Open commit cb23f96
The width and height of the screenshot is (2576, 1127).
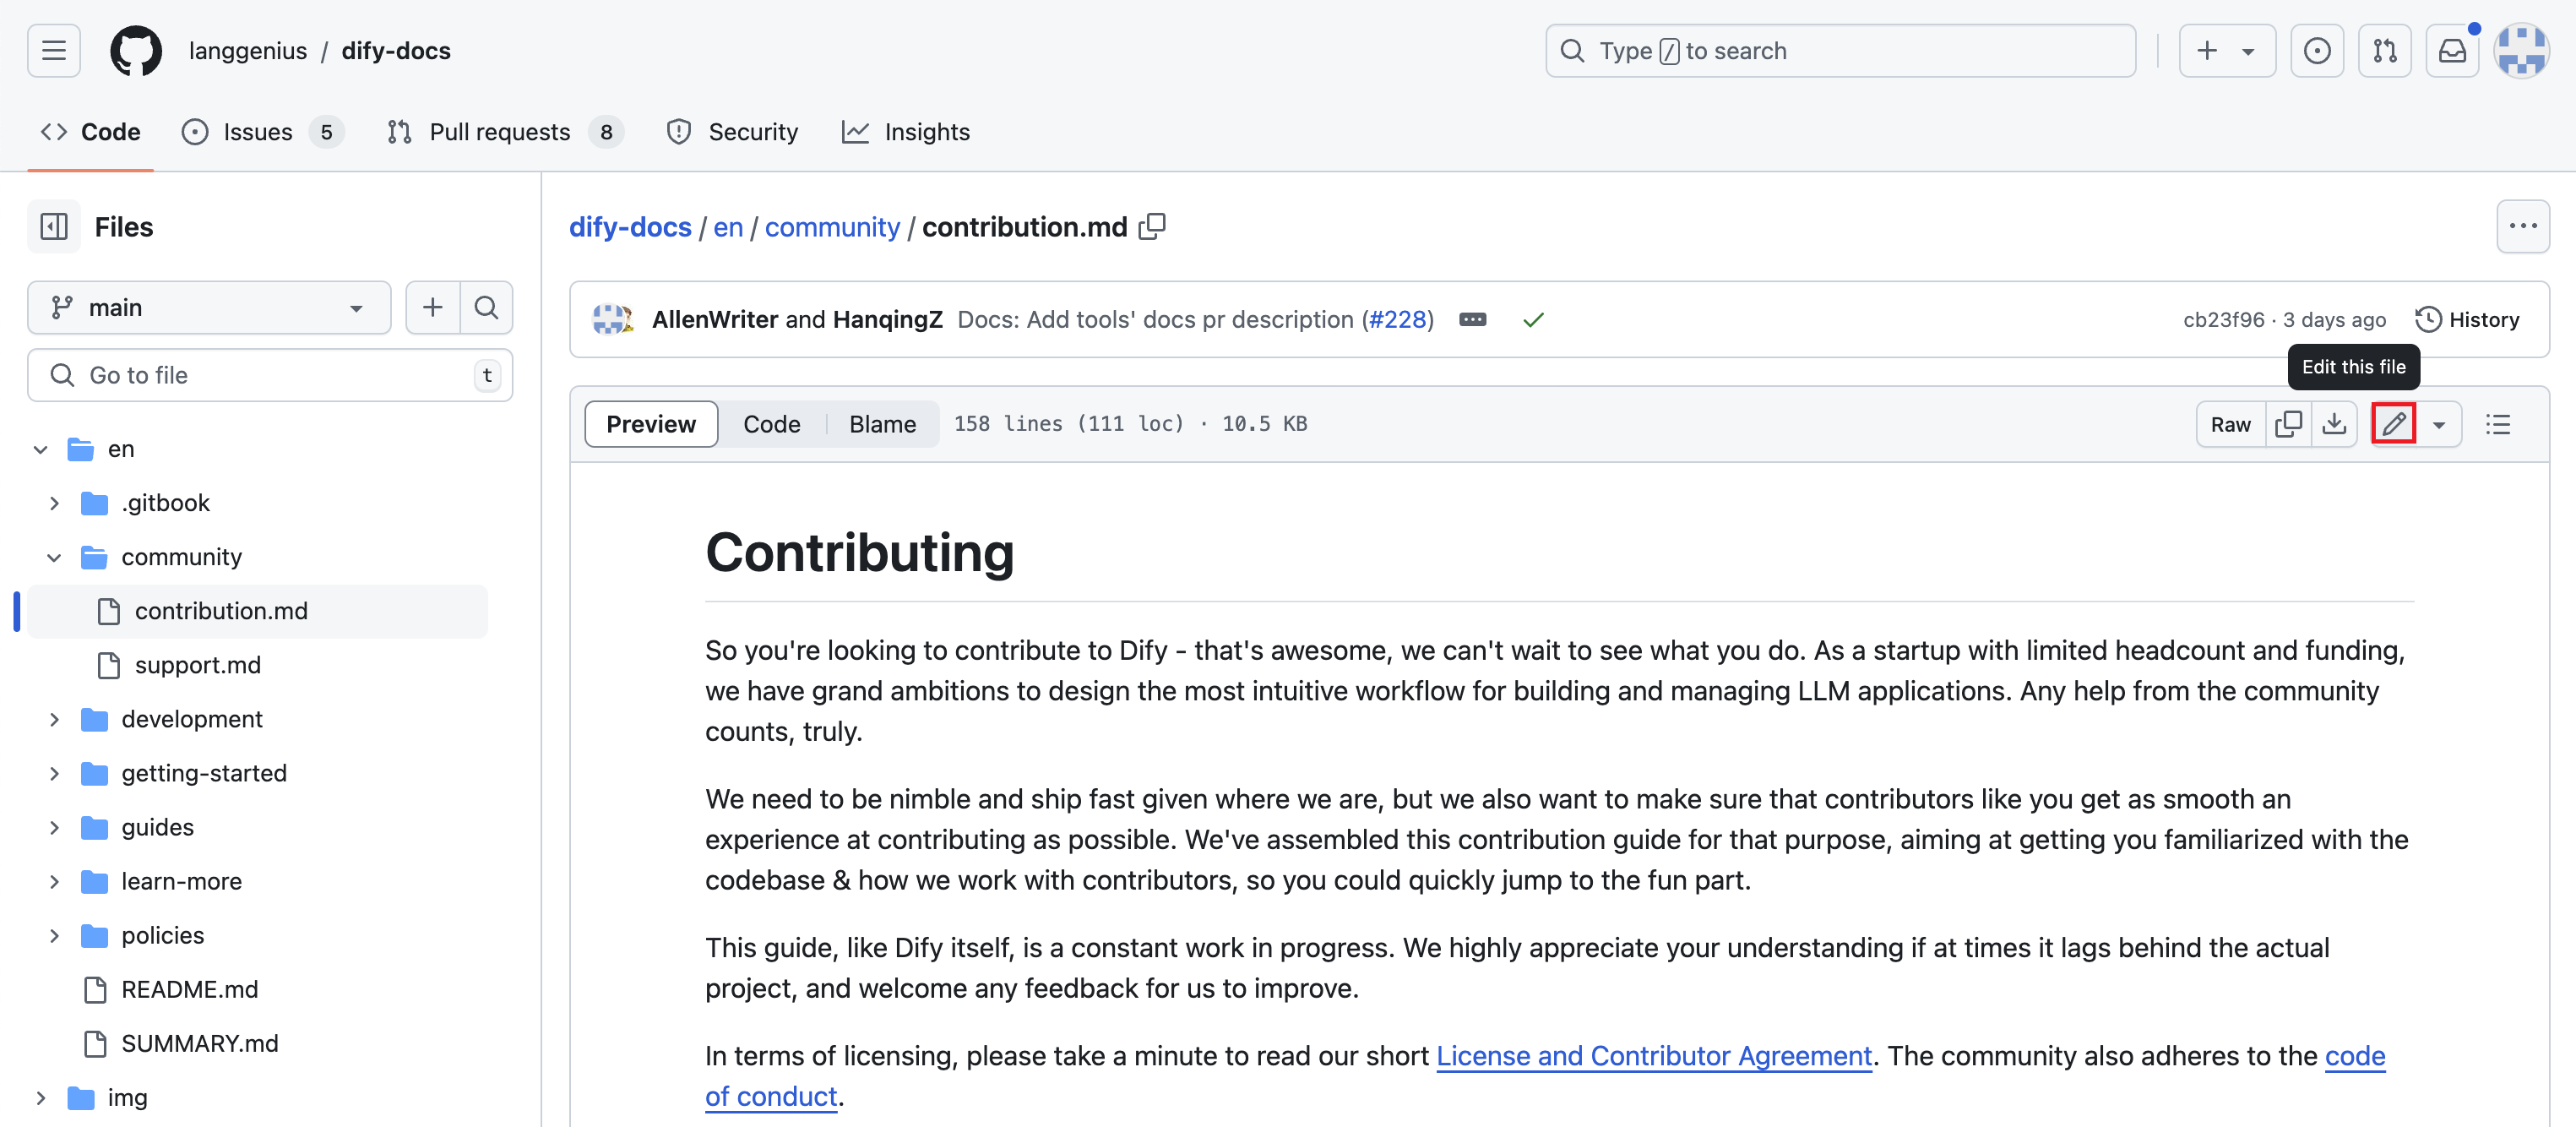pyautogui.click(x=2223, y=320)
